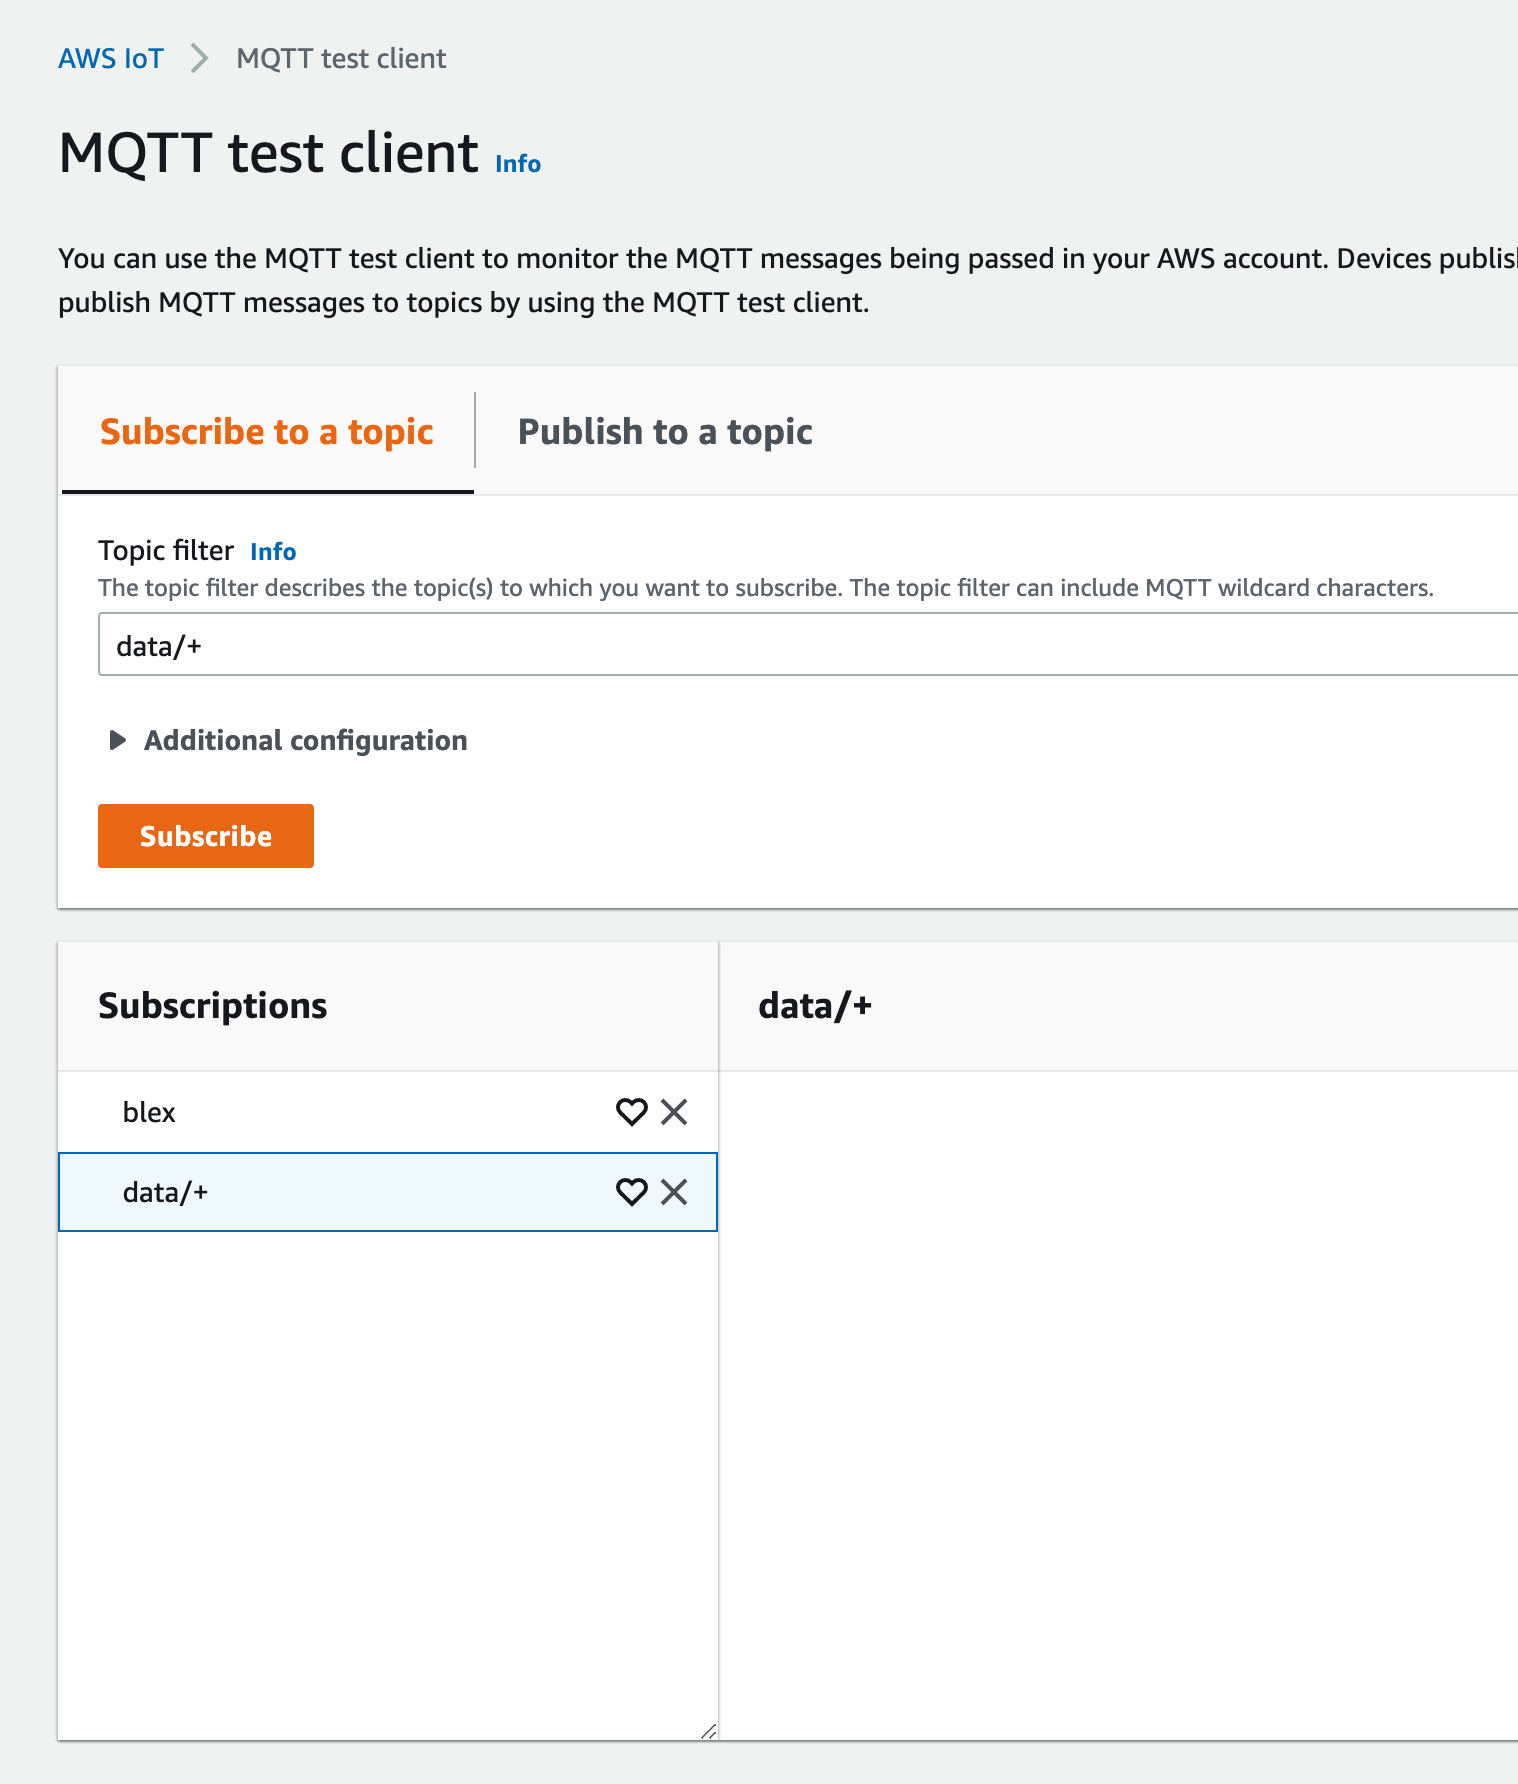The width and height of the screenshot is (1518, 1784).
Task: Favorite the data/+ subscription with heart icon
Action: coord(631,1192)
